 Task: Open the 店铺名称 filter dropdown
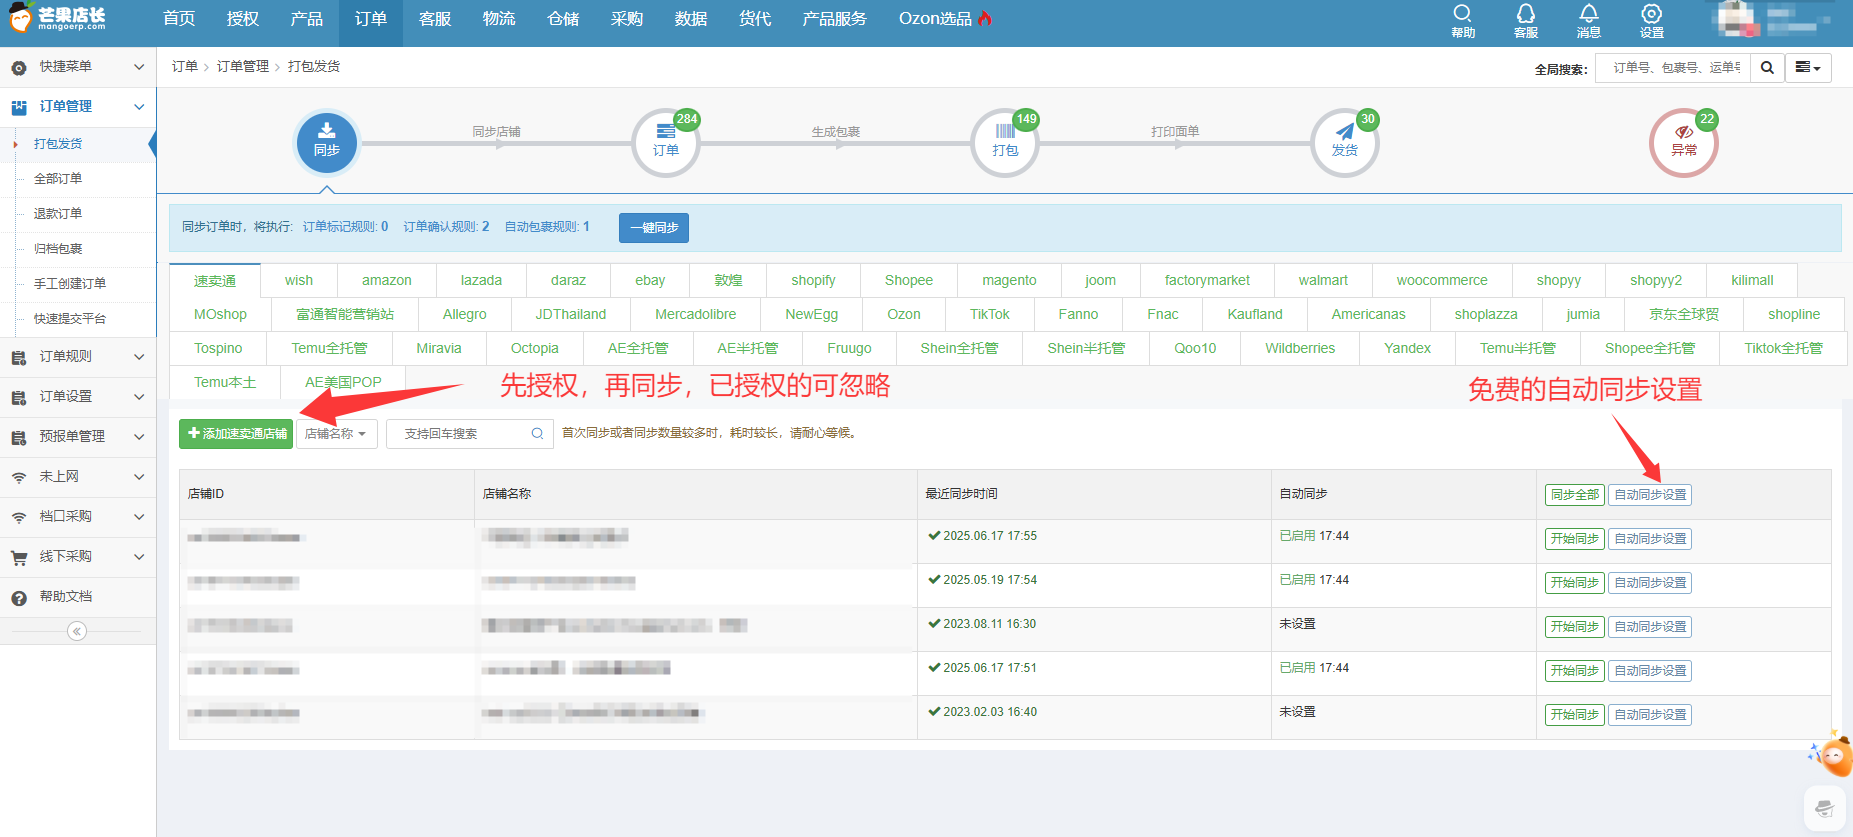336,434
